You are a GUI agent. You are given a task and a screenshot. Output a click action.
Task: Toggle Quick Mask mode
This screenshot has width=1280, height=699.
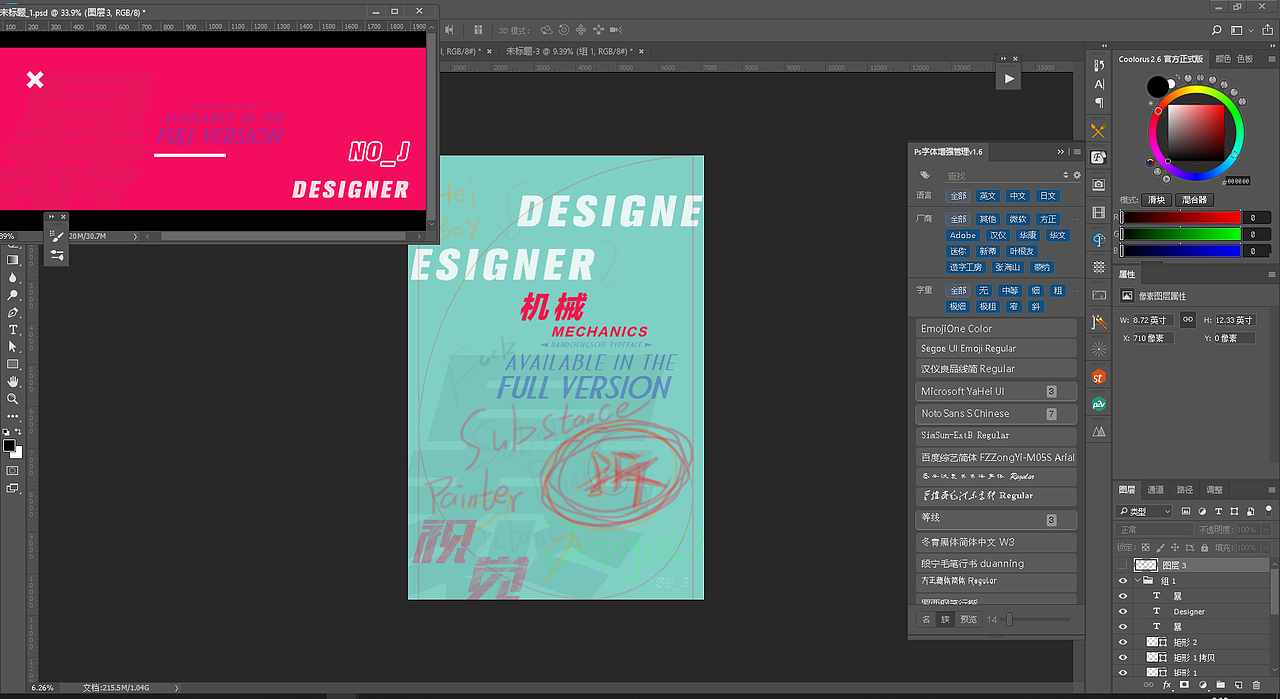click(x=13, y=470)
